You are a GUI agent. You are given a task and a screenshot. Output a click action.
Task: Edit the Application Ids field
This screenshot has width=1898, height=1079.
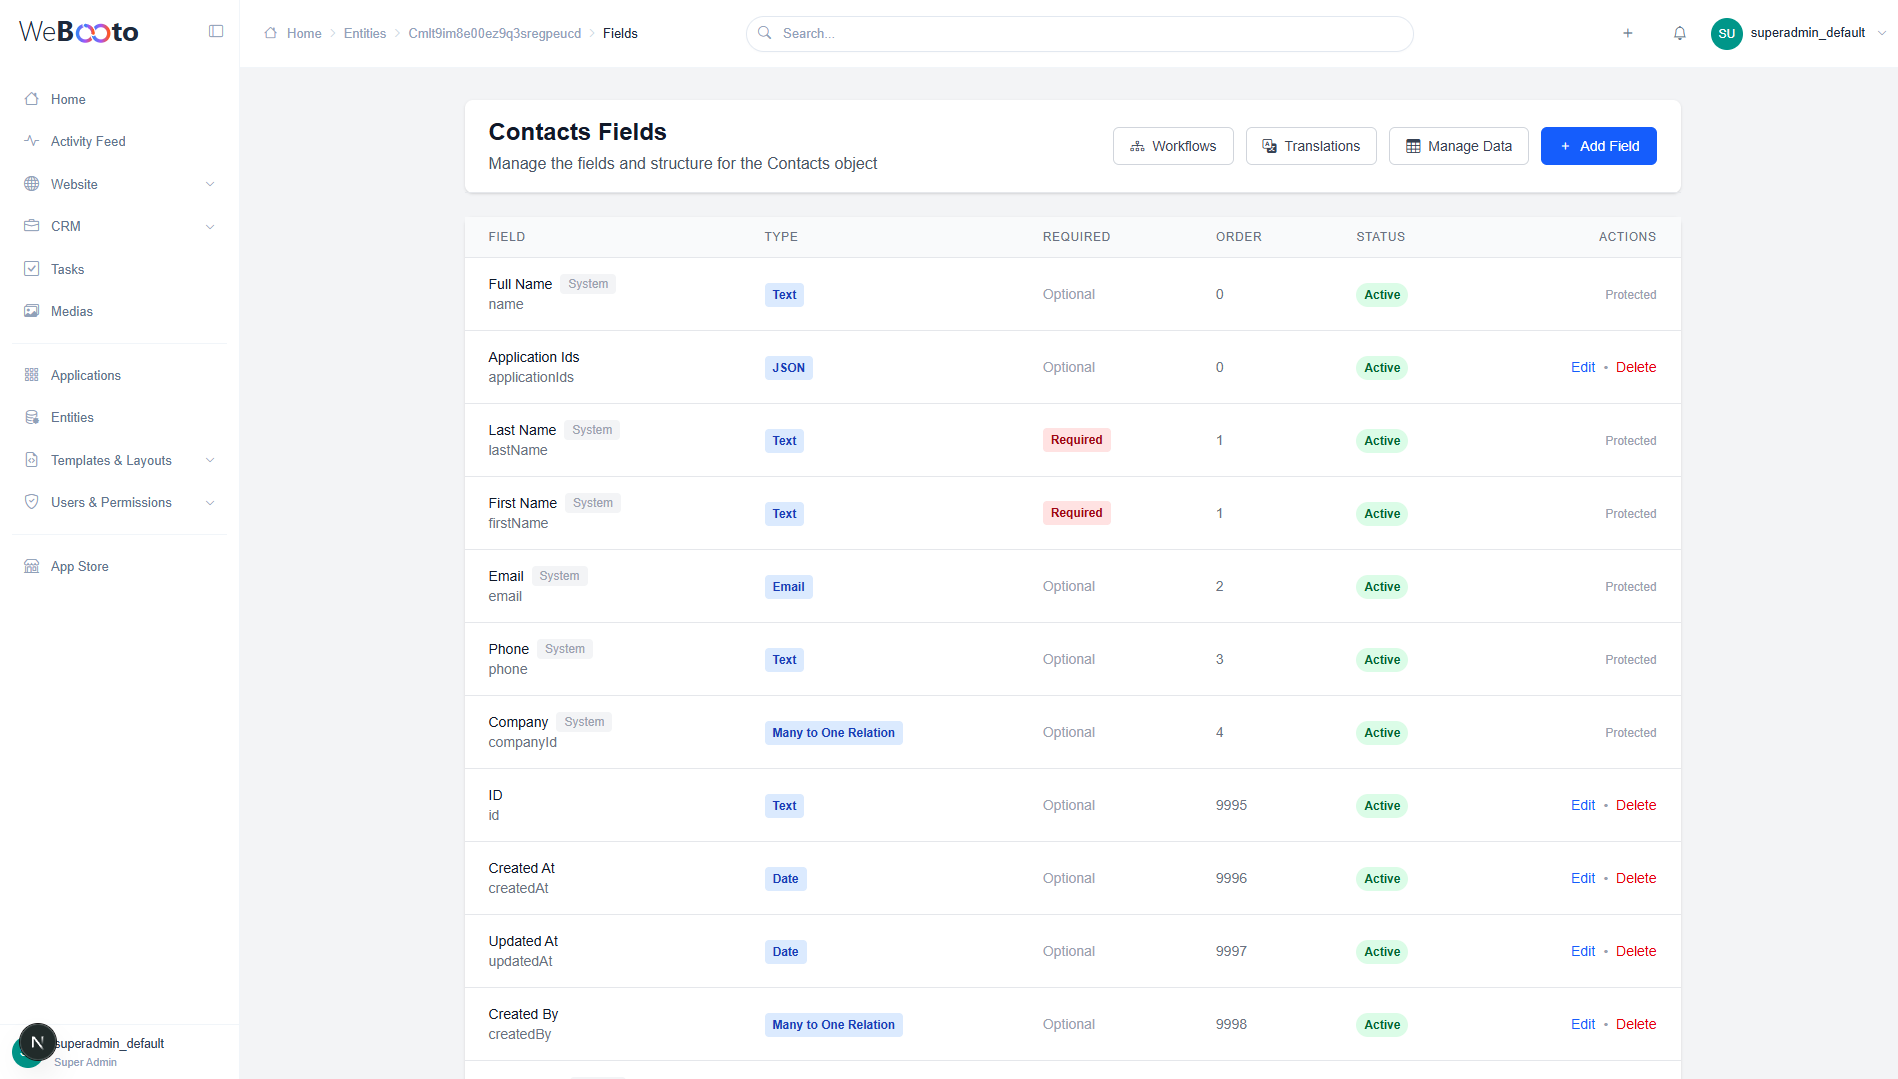click(x=1582, y=367)
